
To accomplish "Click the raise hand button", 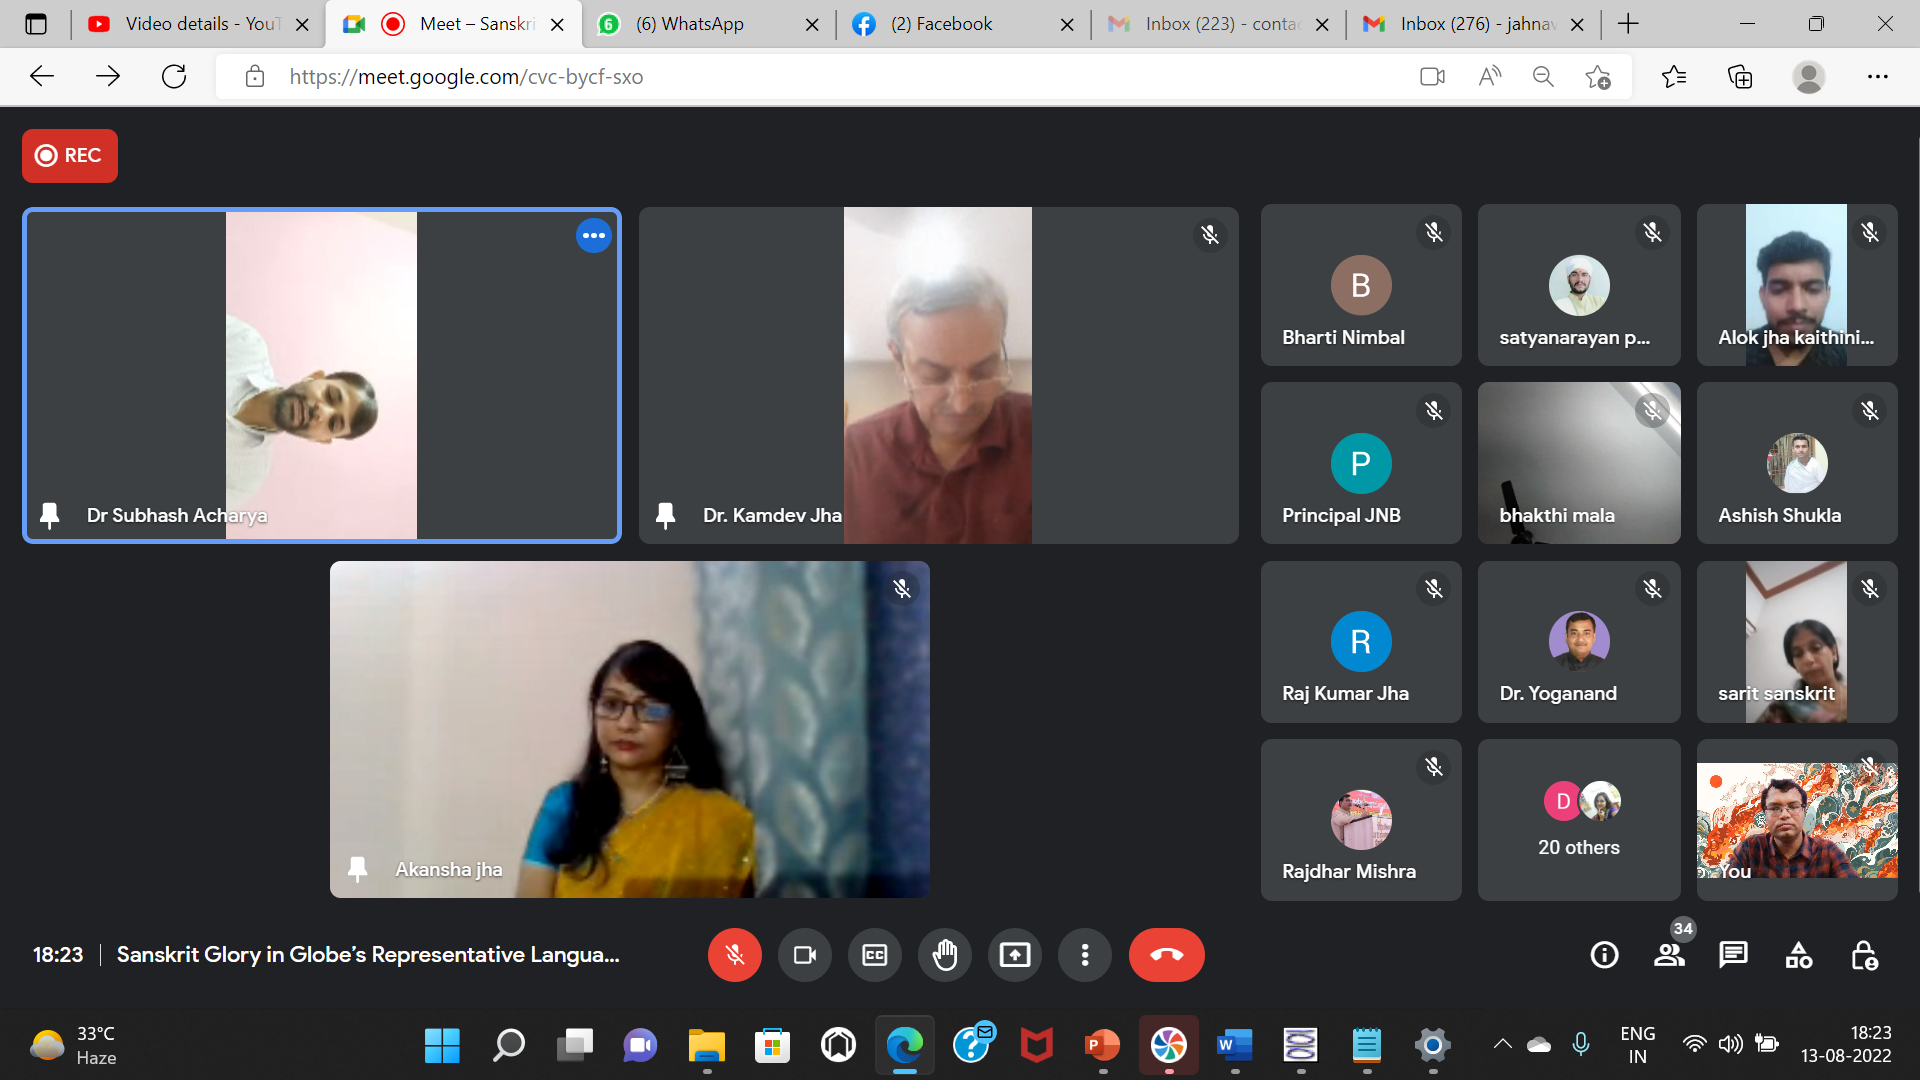I will pyautogui.click(x=943, y=955).
